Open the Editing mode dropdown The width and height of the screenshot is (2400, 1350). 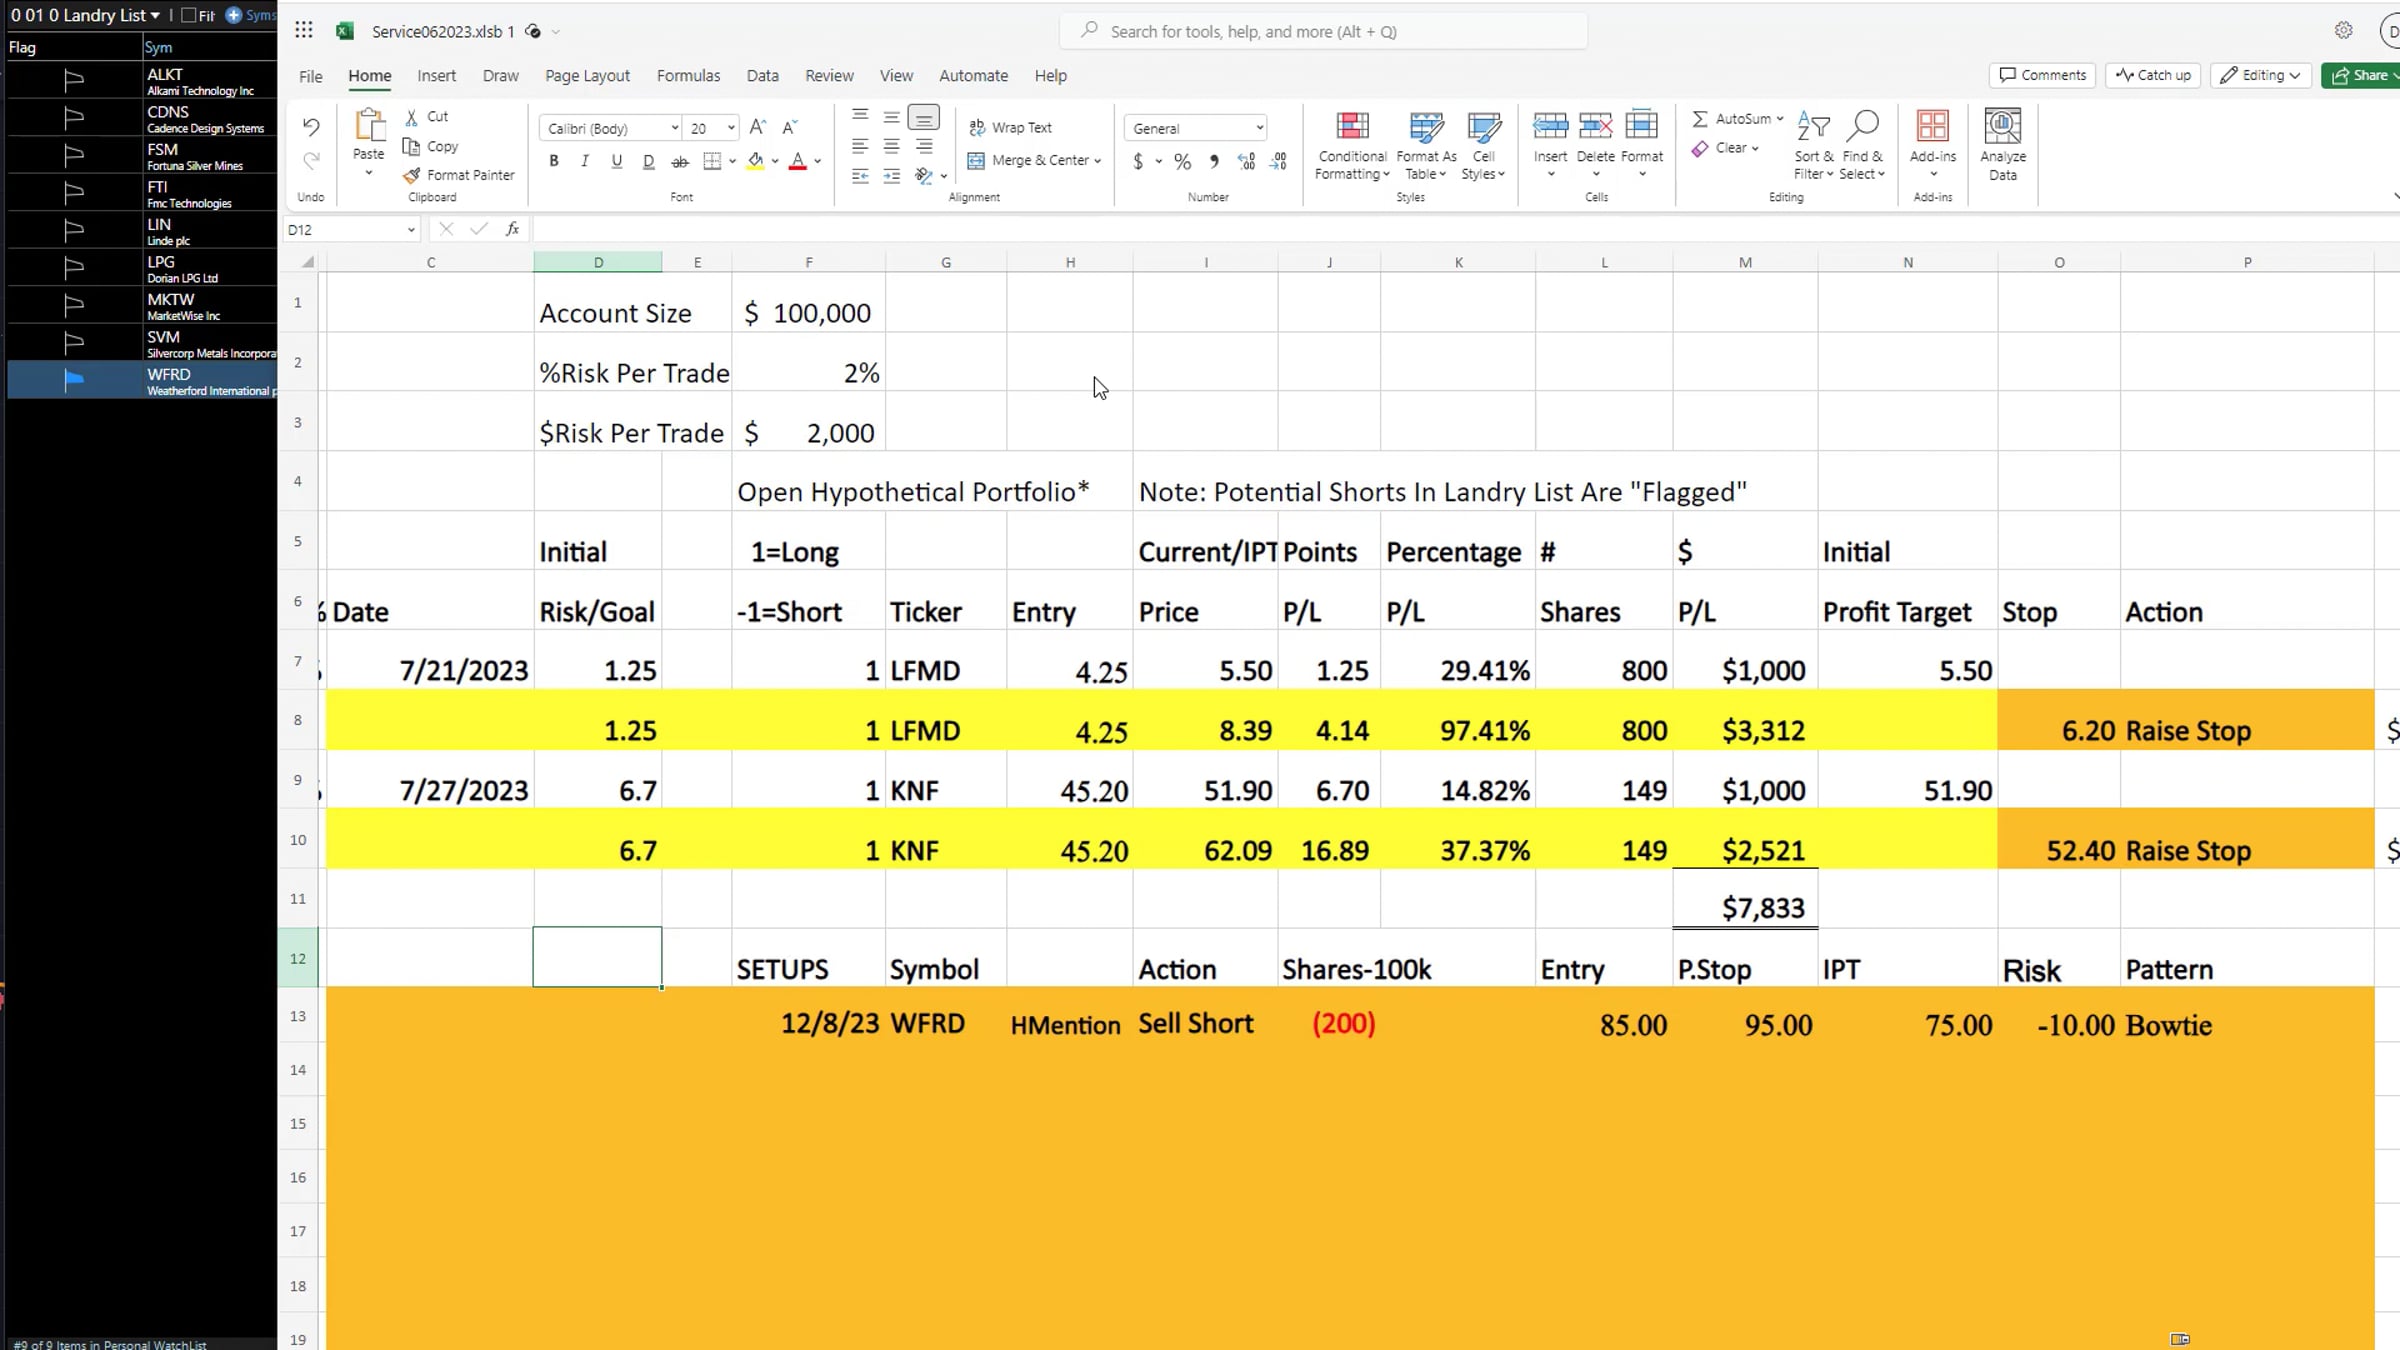coord(2261,75)
